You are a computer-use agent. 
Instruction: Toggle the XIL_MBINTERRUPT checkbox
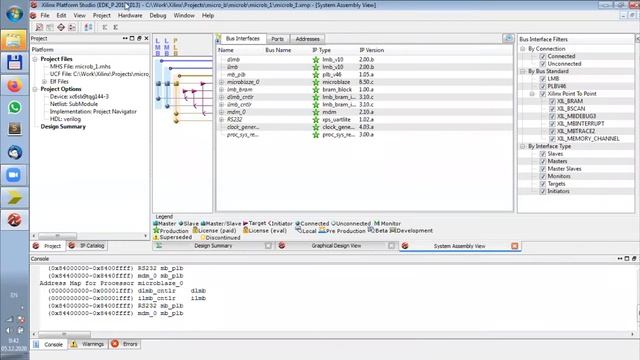click(552, 124)
